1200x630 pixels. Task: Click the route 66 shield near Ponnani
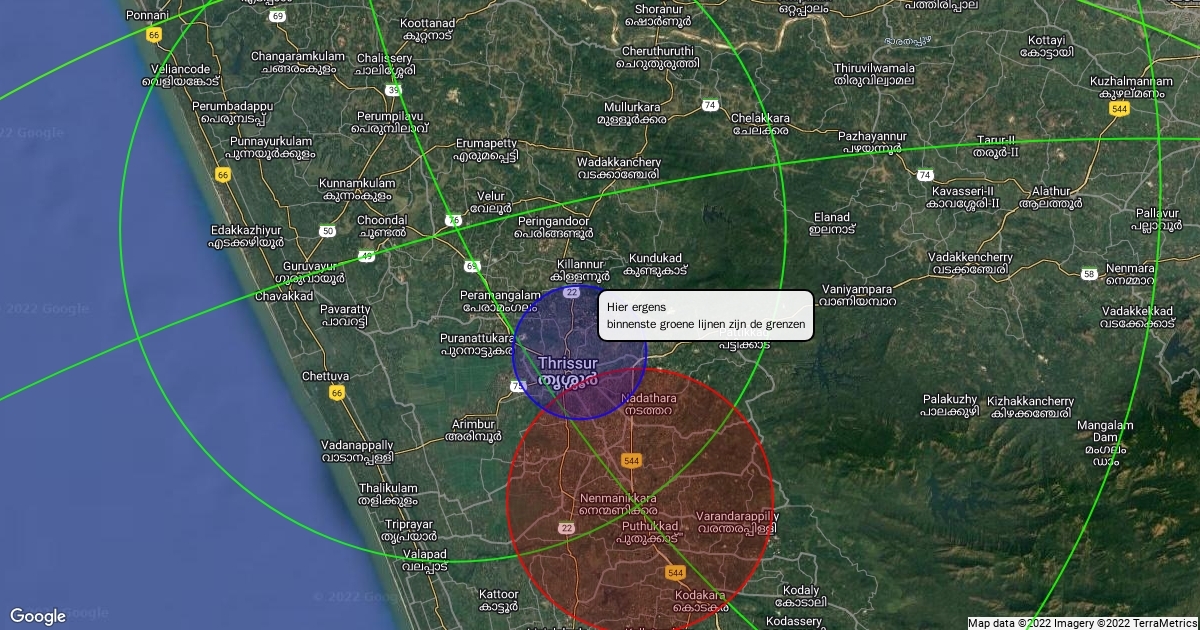[x=153, y=34]
